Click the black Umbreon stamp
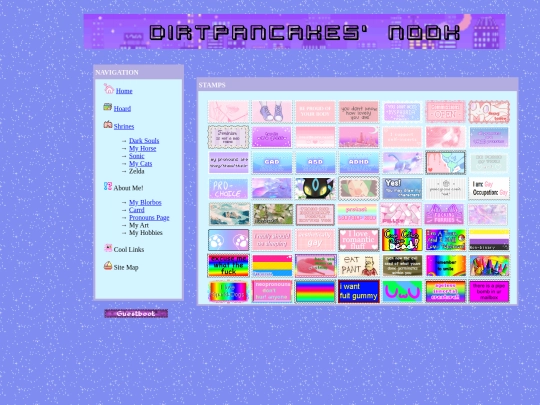The image size is (540, 405). coord(315,188)
